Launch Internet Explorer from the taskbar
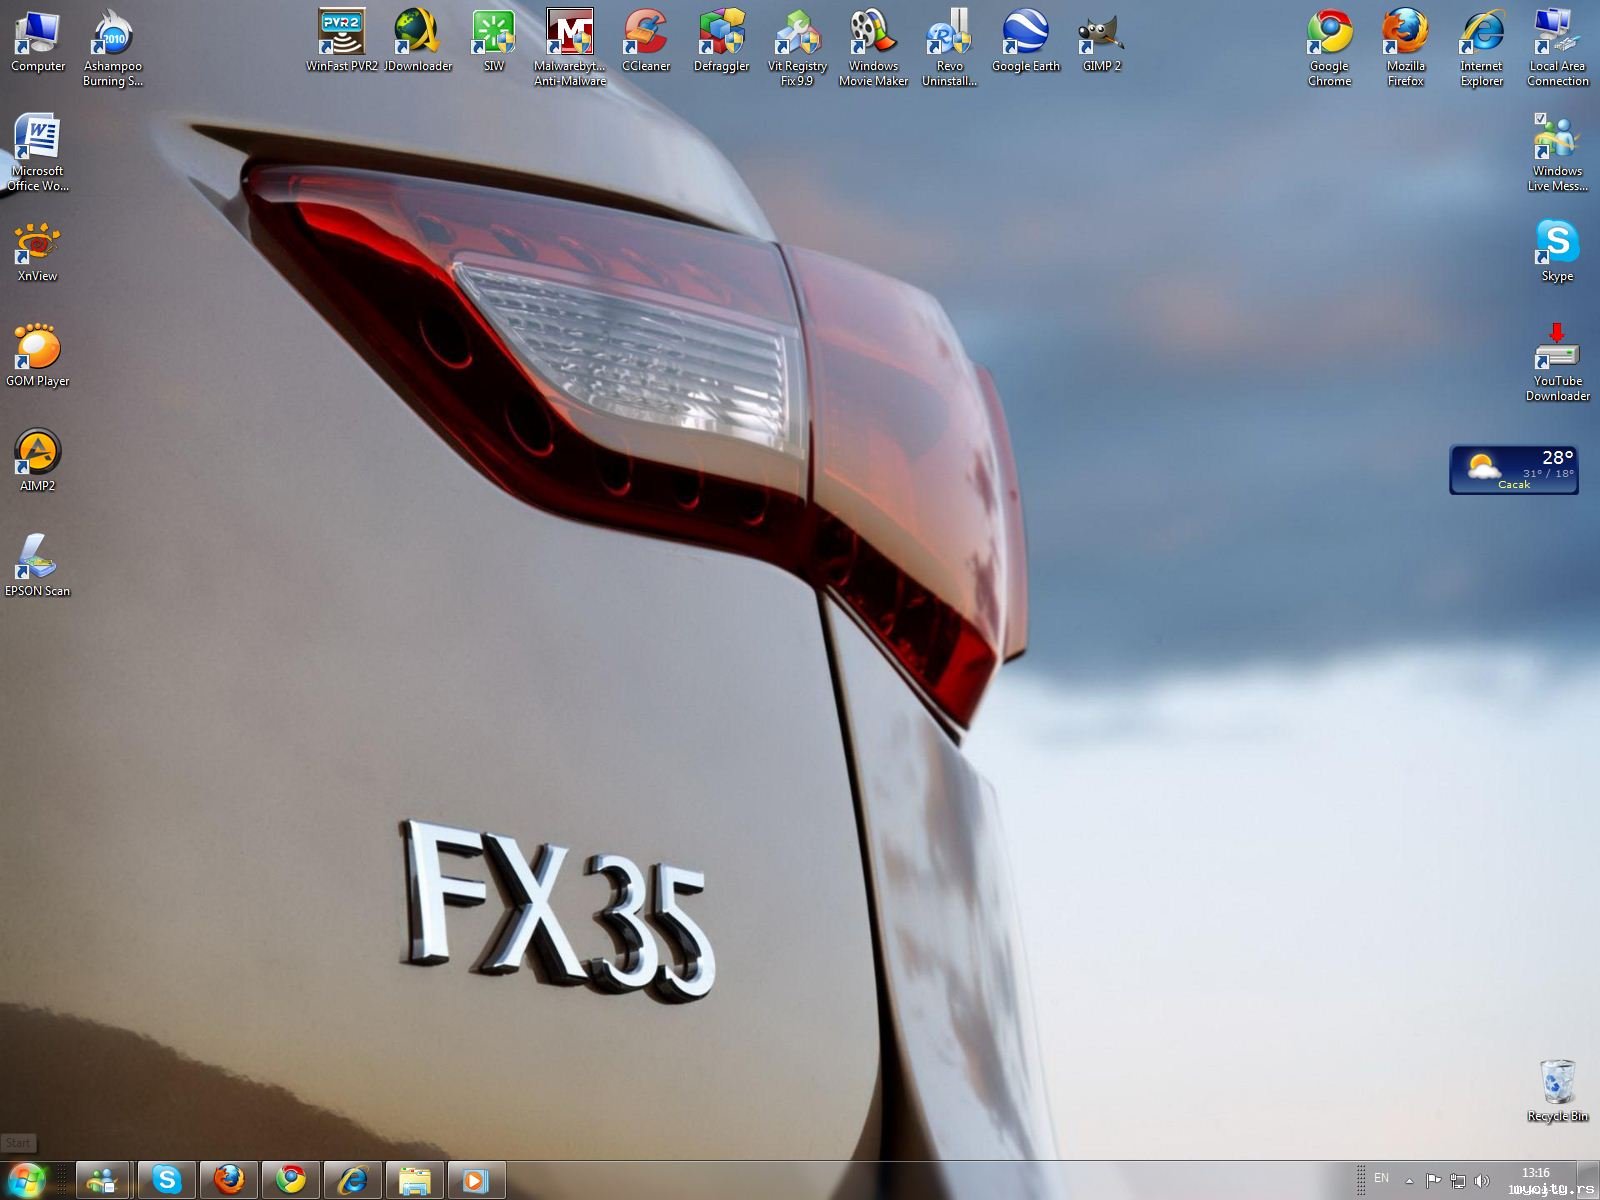 click(x=352, y=1181)
